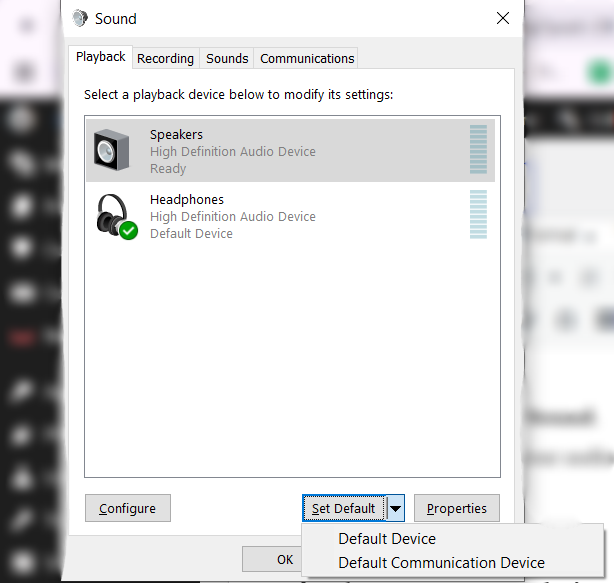Select the "Speakers" device name text
Image resolution: width=614 pixels, height=583 pixels.
tap(176, 135)
